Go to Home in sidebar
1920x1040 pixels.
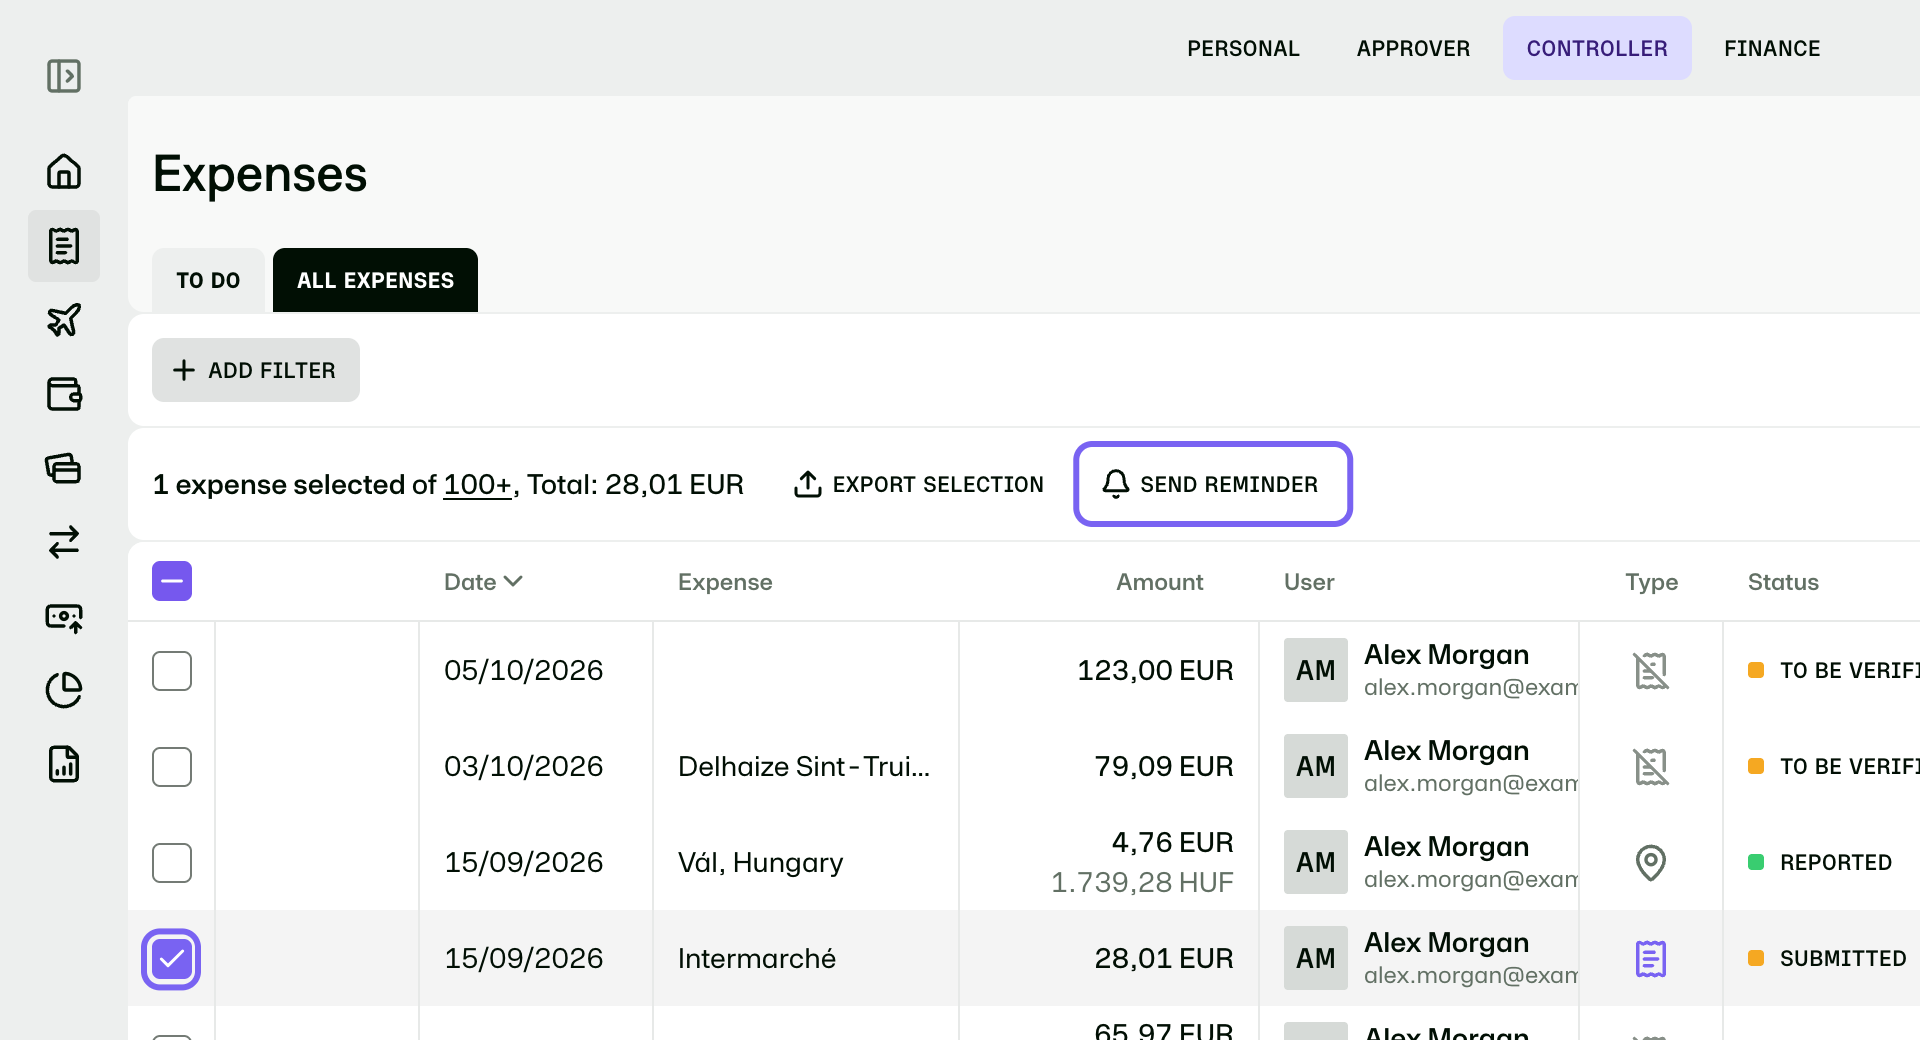(x=64, y=171)
